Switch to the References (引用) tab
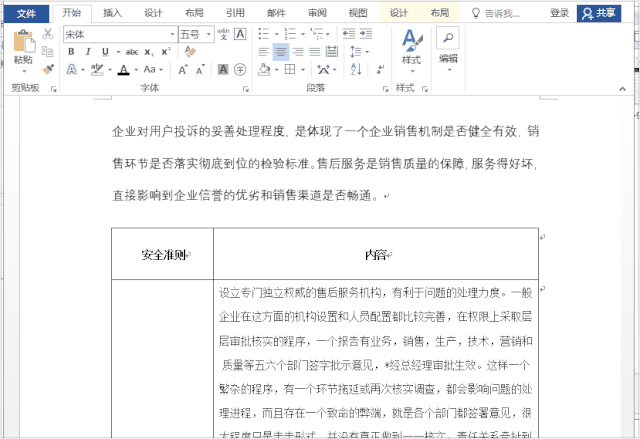640x439 pixels. tap(235, 13)
